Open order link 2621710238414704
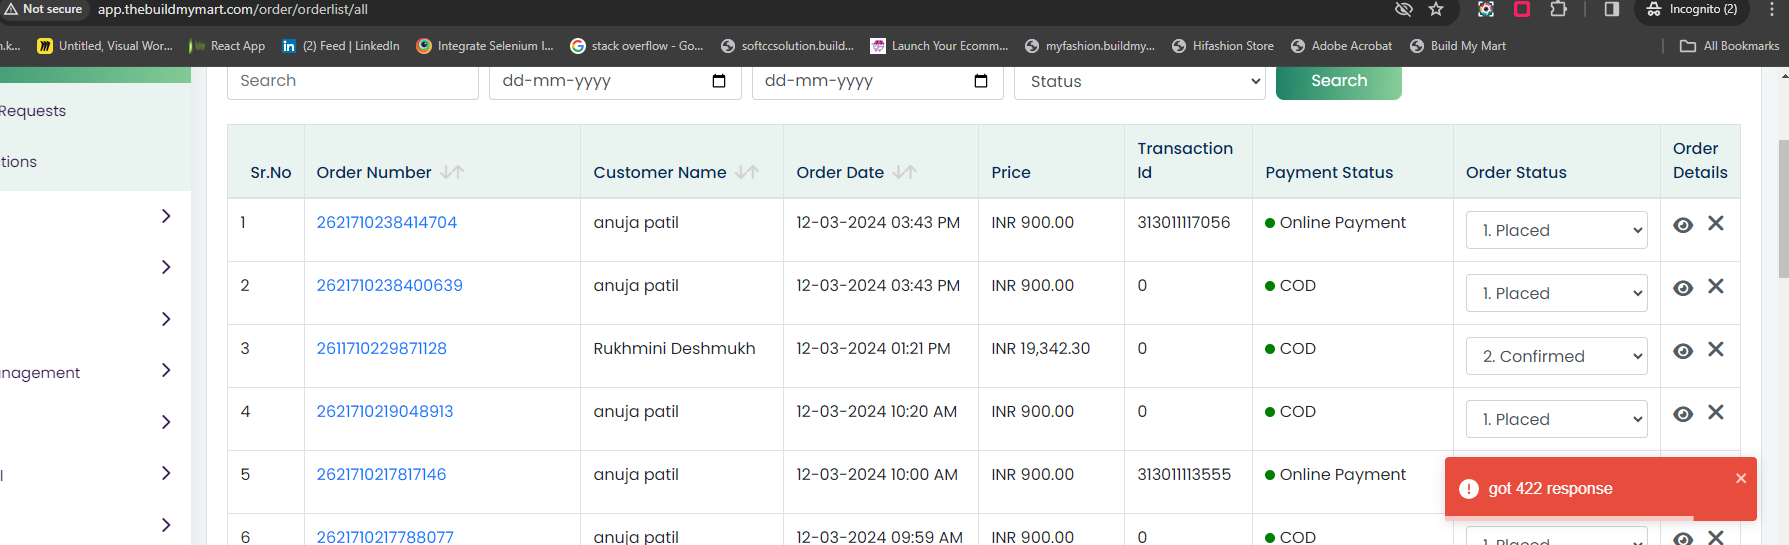This screenshot has height=545, width=1789. click(x=387, y=222)
